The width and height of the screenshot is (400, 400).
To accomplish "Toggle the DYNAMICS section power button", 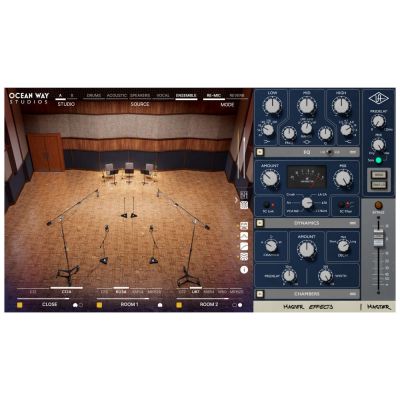I will 260,223.
